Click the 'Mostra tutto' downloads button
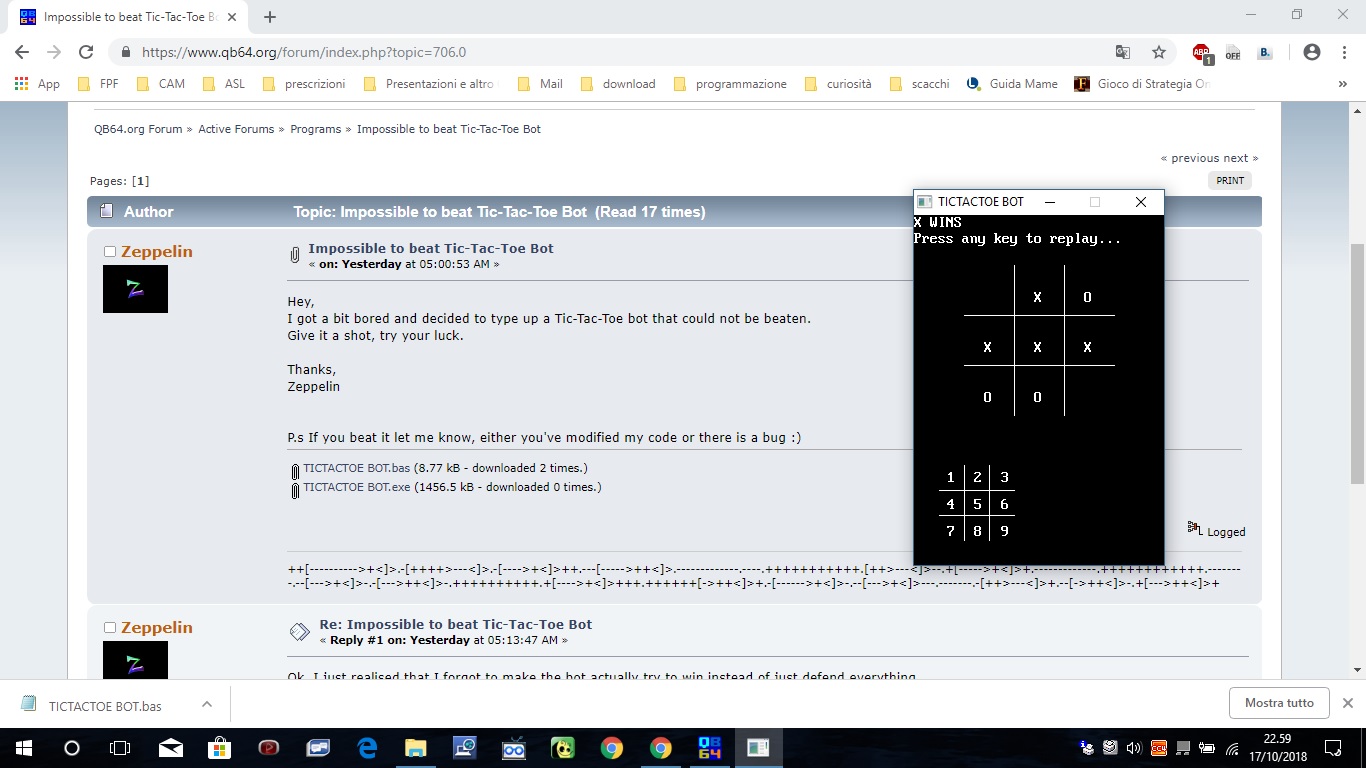 tap(1278, 703)
